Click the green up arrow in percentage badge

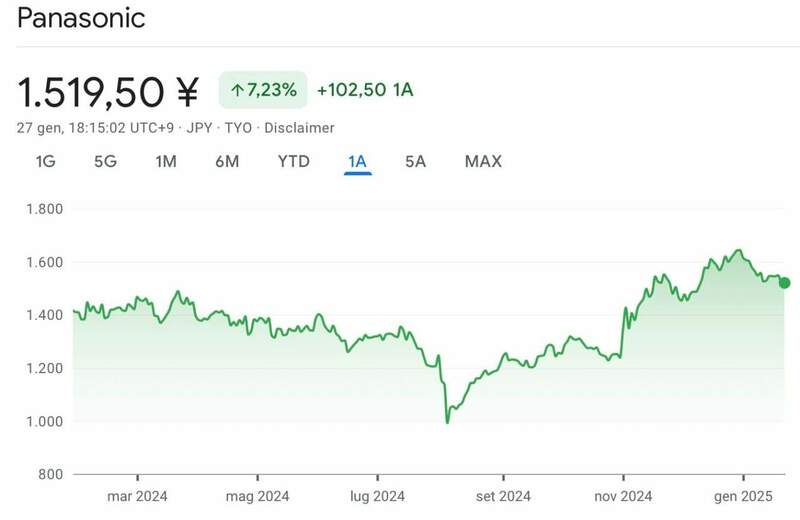click(x=237, y=90)
